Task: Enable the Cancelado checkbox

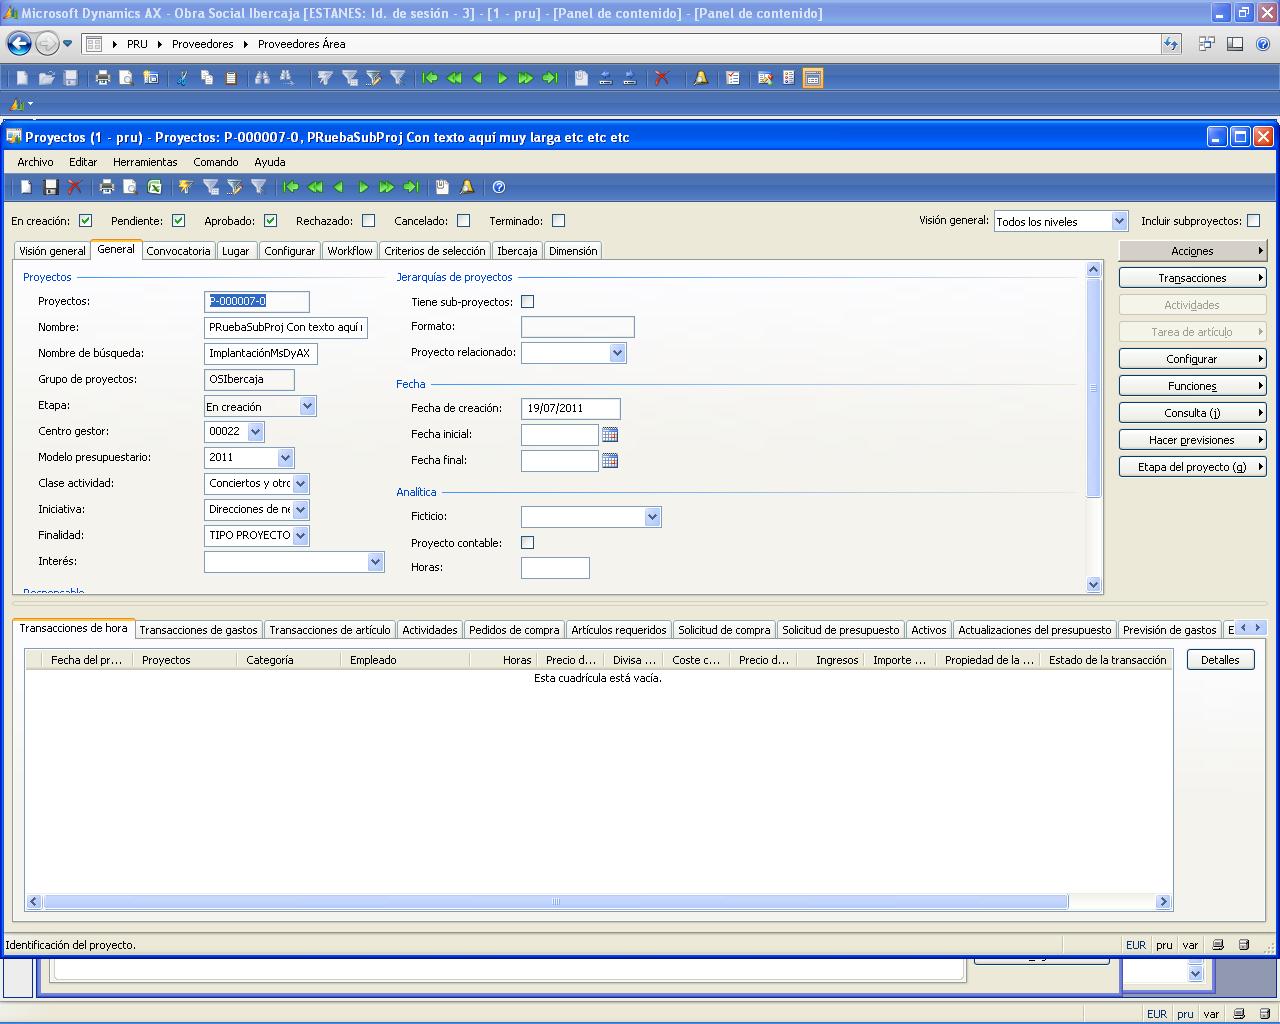Action: [x=463, y=221]
